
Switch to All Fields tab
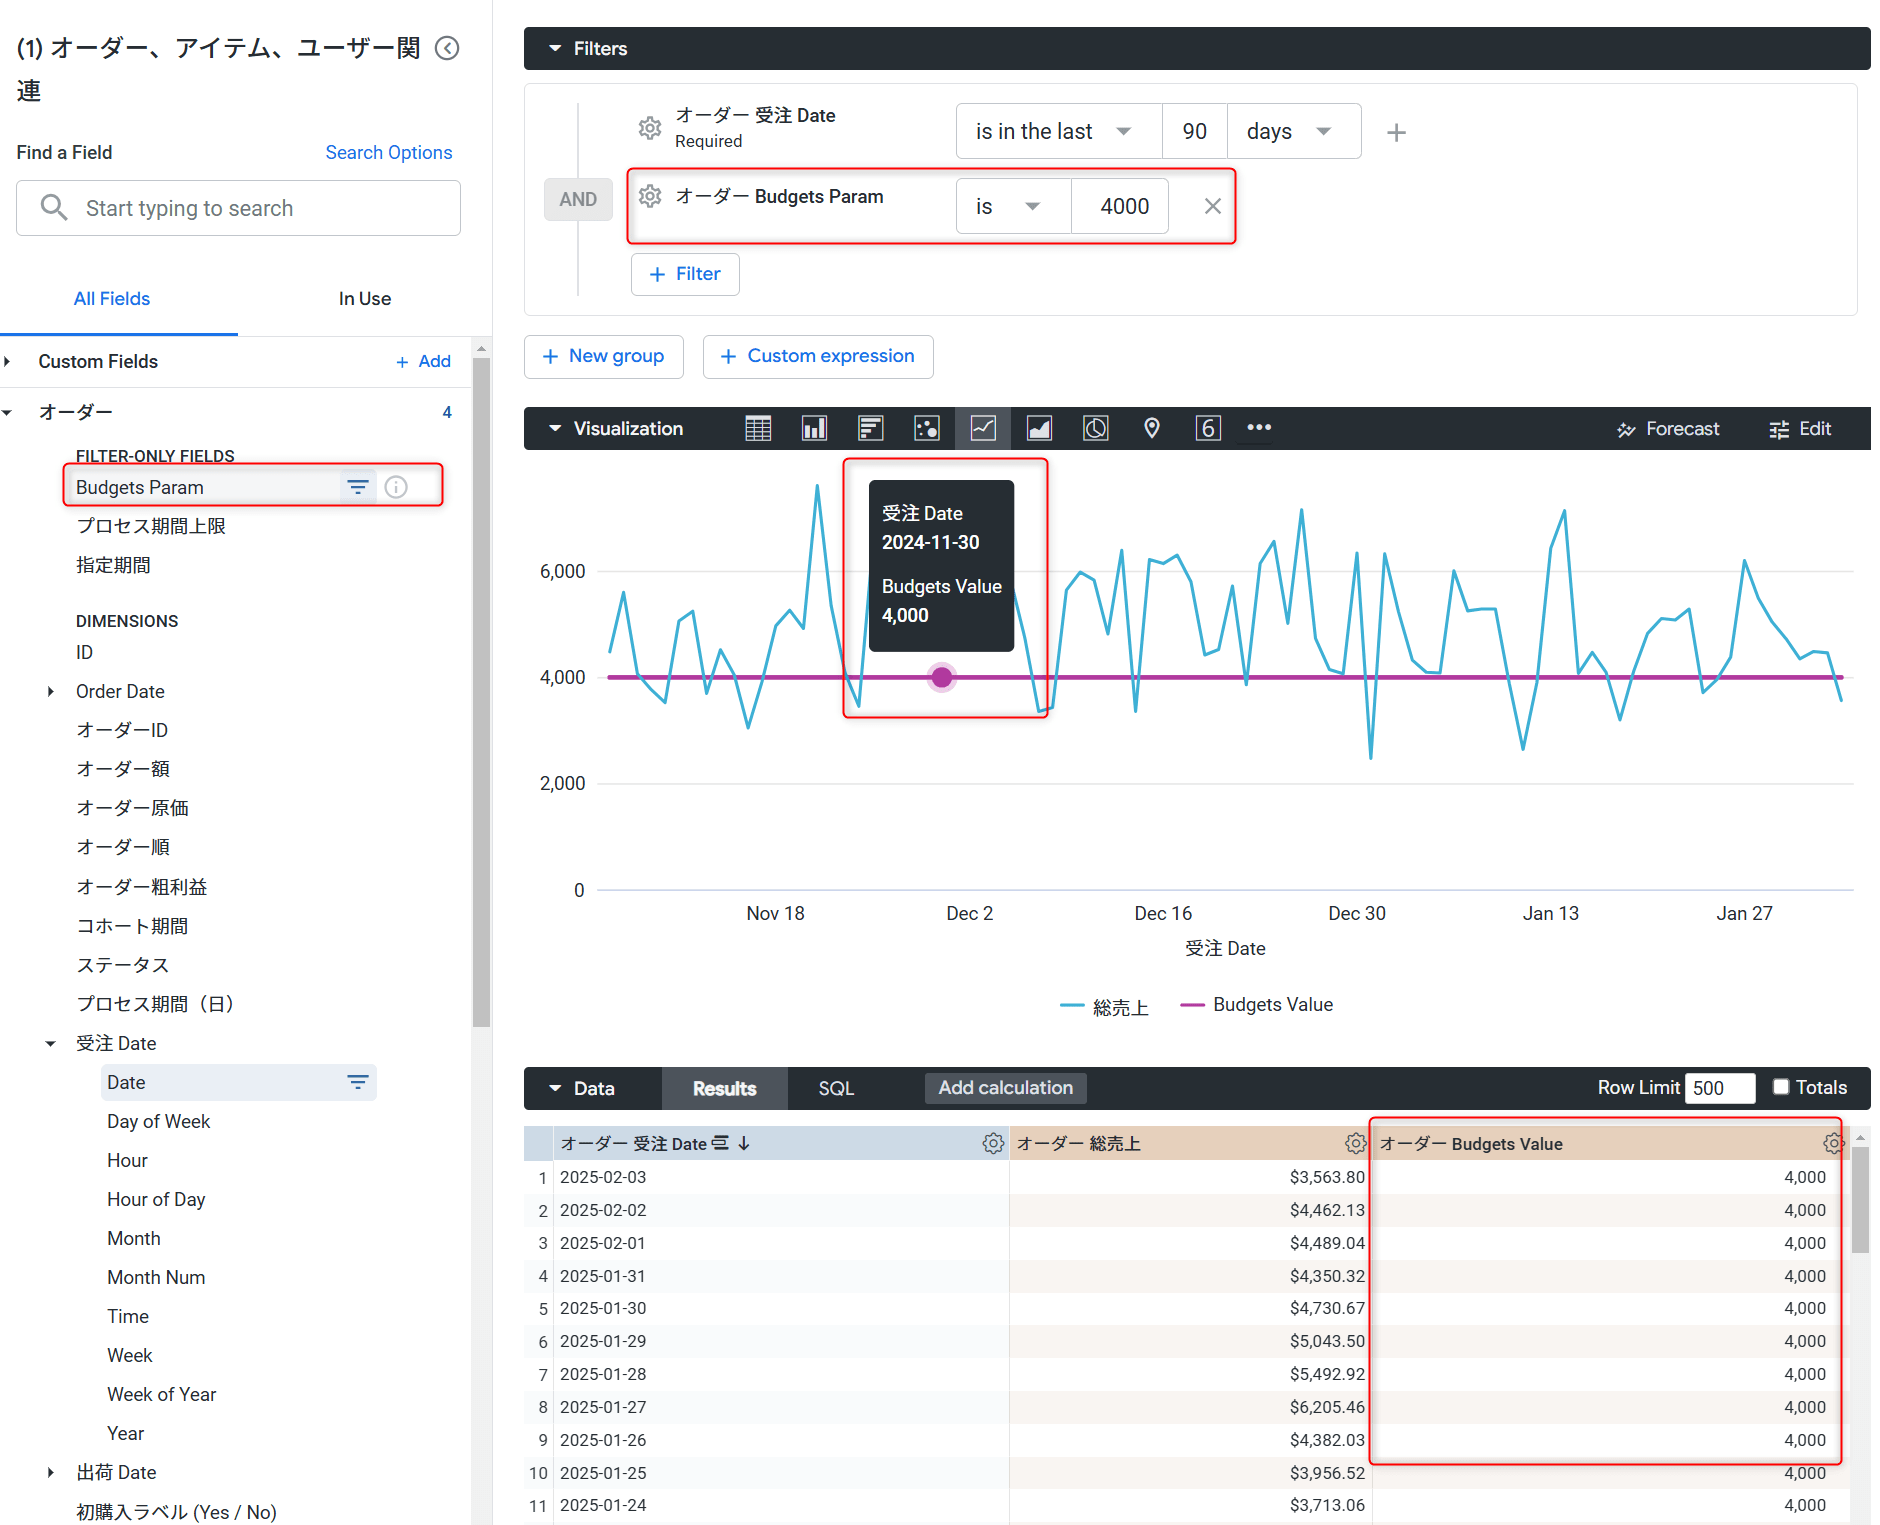(x=112, y=299)
